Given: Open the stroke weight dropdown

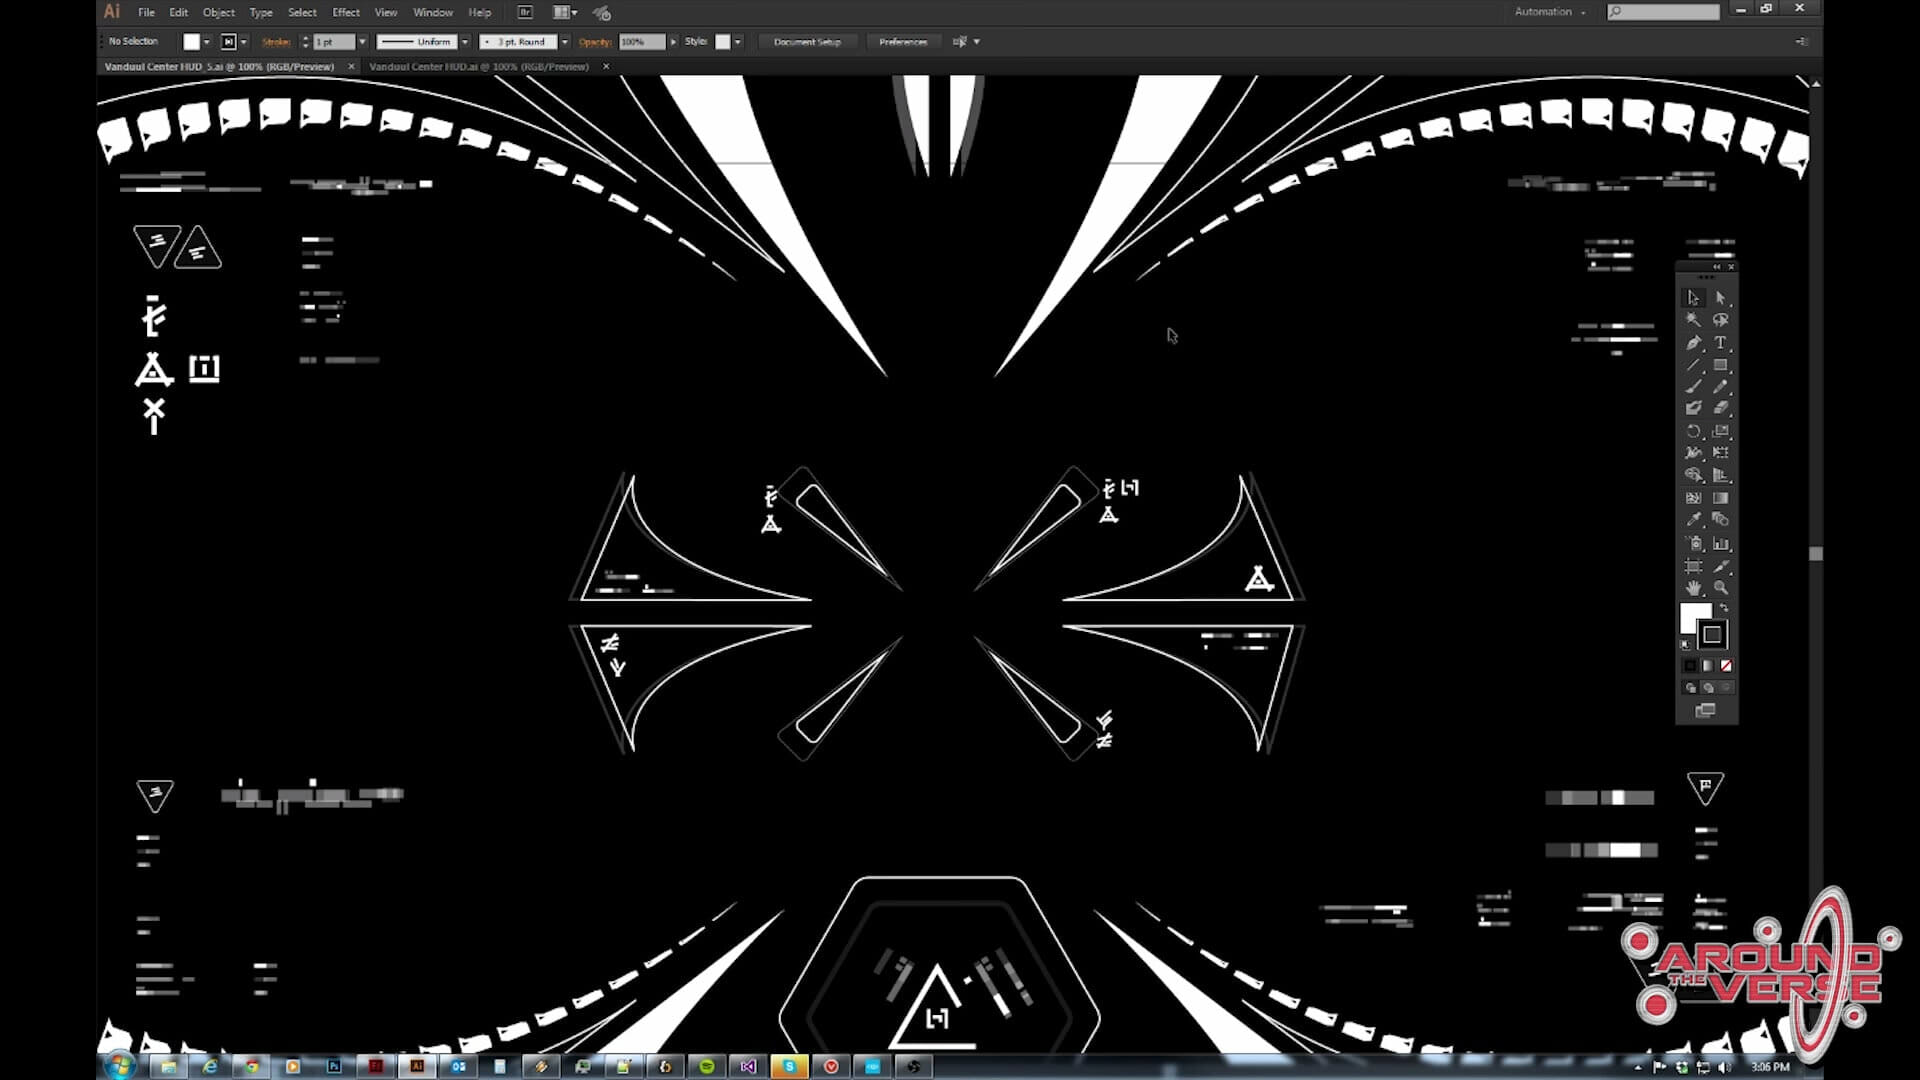Looking at the screenshot, I should (362, 42).
